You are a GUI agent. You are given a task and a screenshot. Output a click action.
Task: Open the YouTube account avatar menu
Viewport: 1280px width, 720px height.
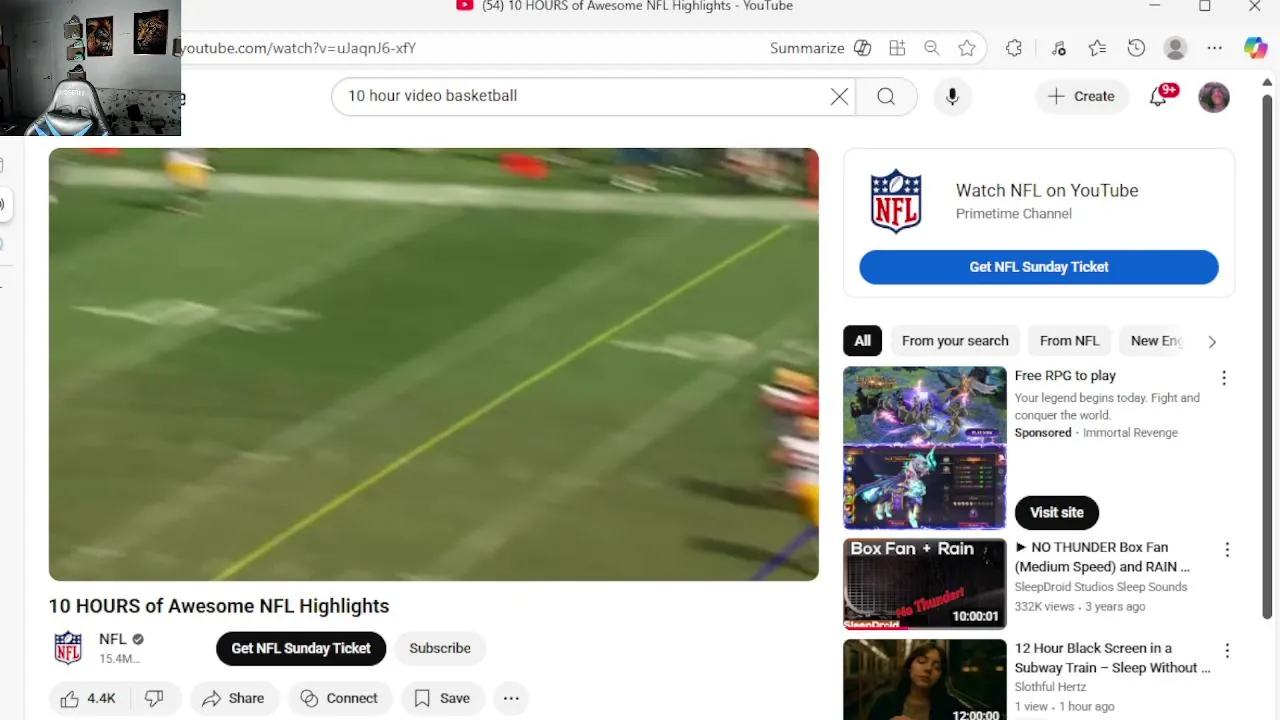(x=1214, y=97)
